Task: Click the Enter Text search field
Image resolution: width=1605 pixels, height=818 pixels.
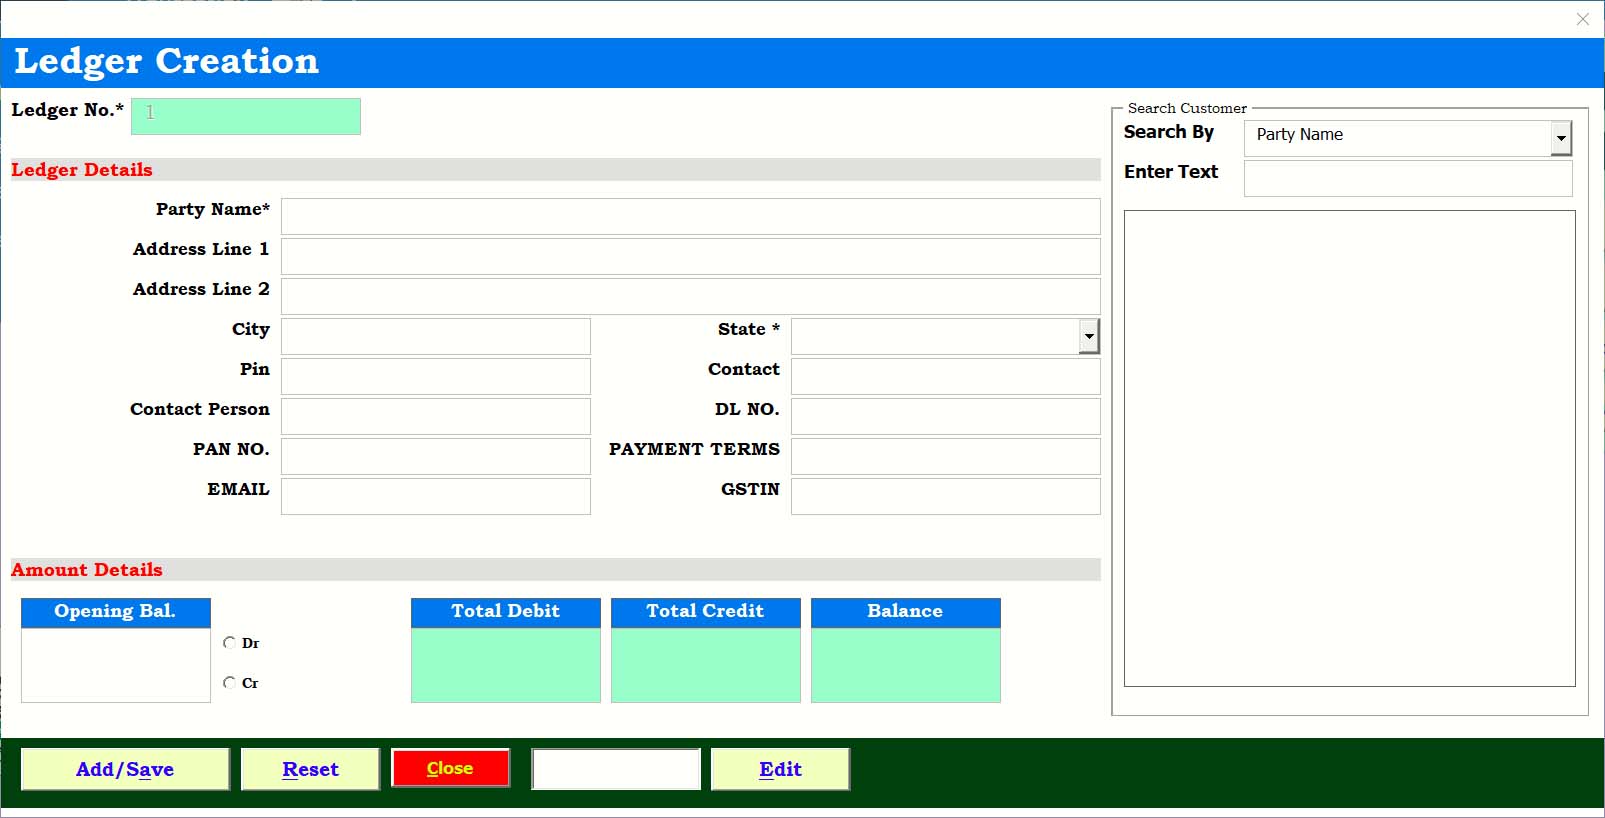Action: pyautogui.click(x=1407, y=179)
